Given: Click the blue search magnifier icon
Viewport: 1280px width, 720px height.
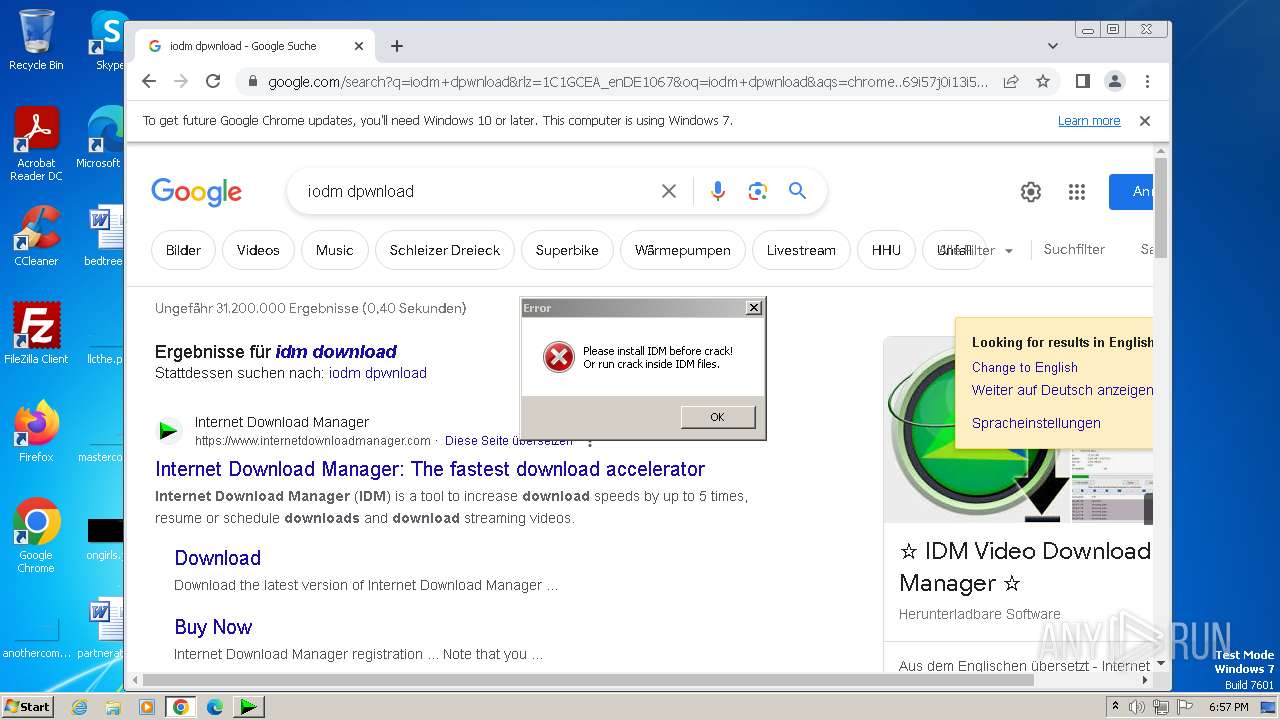Looking at the screenshot, I should 797,191.
